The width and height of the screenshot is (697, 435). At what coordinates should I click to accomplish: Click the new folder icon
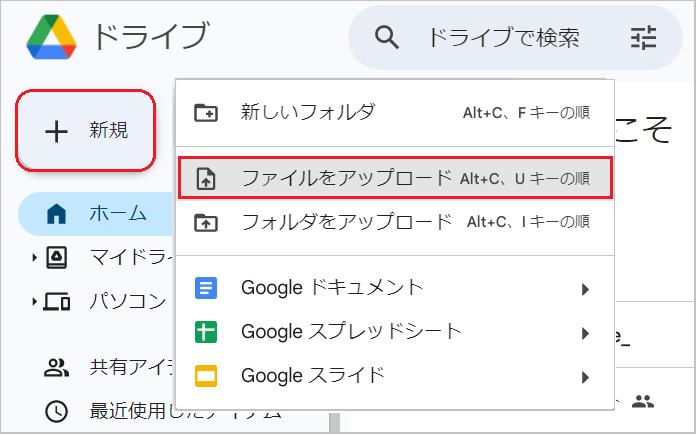(206, 113)
